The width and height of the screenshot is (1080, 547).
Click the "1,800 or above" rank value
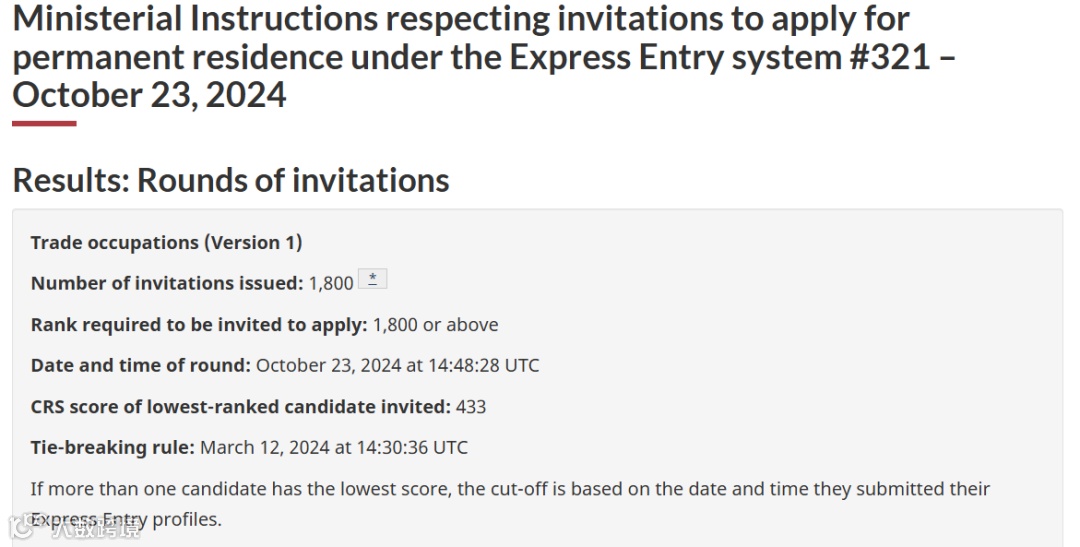[436, 324]
